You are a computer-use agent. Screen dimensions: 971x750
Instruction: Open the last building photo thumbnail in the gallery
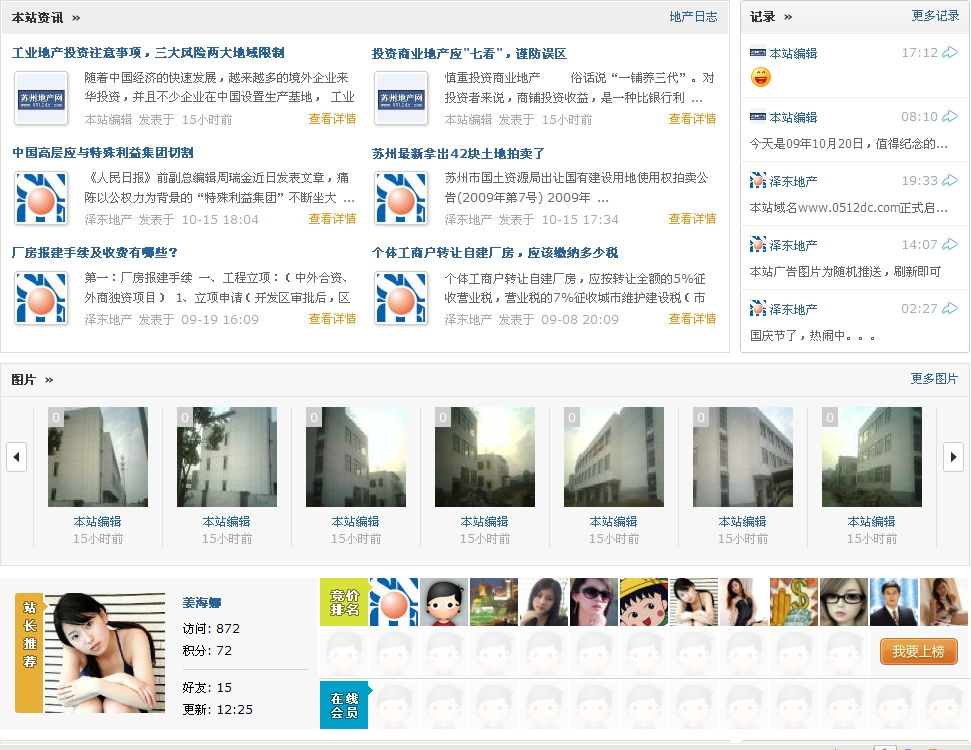pyautogui.click(x=872, y=457)
